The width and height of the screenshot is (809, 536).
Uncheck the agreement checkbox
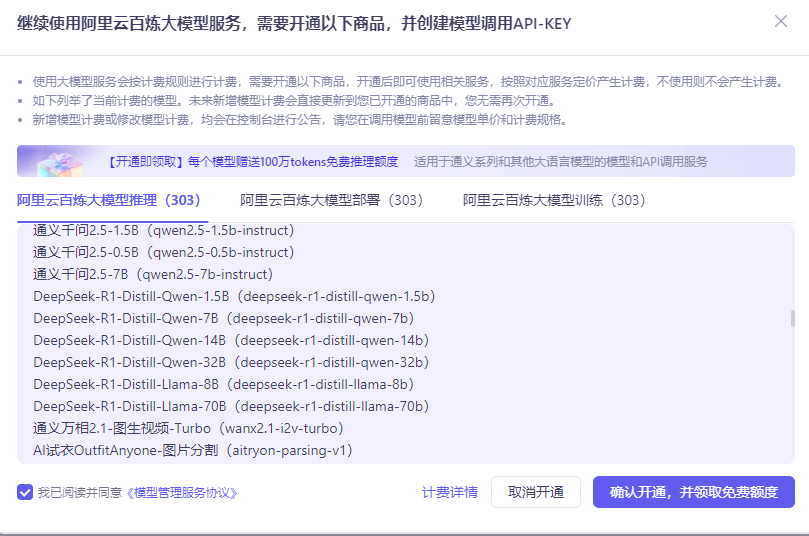click(x=25, y=492)
